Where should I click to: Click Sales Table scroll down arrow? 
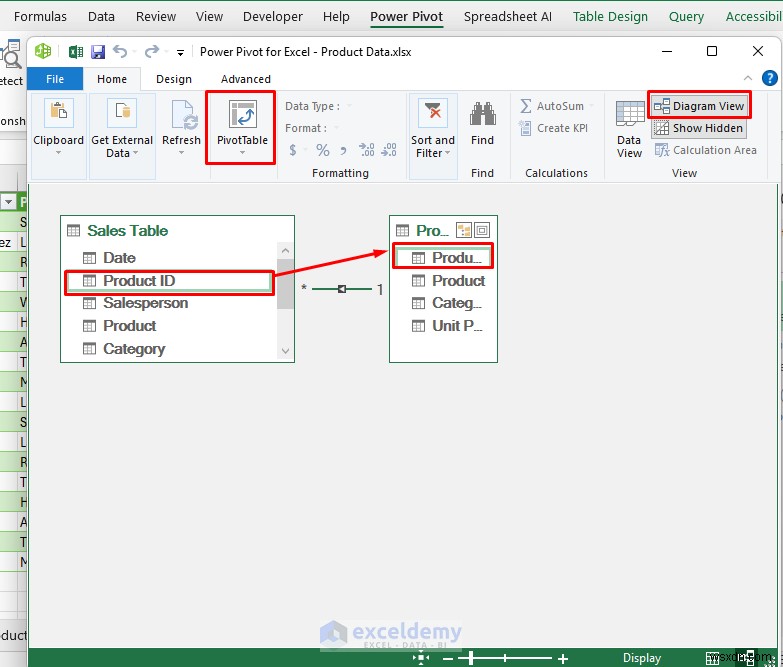point(285,351)
